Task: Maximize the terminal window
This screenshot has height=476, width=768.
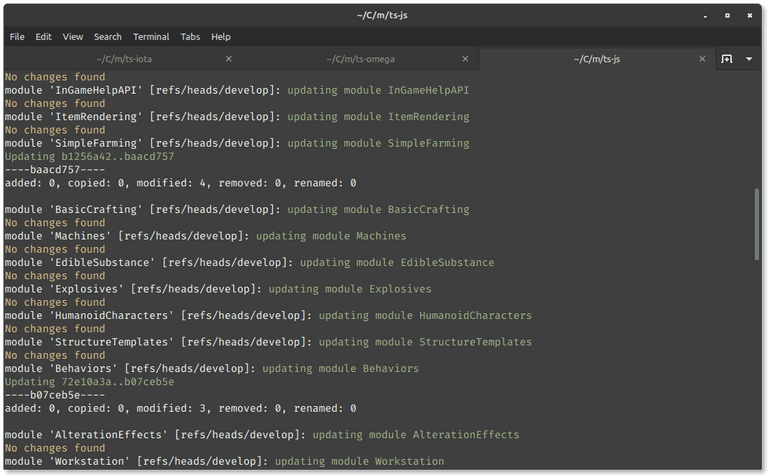Action: point(727,16)
